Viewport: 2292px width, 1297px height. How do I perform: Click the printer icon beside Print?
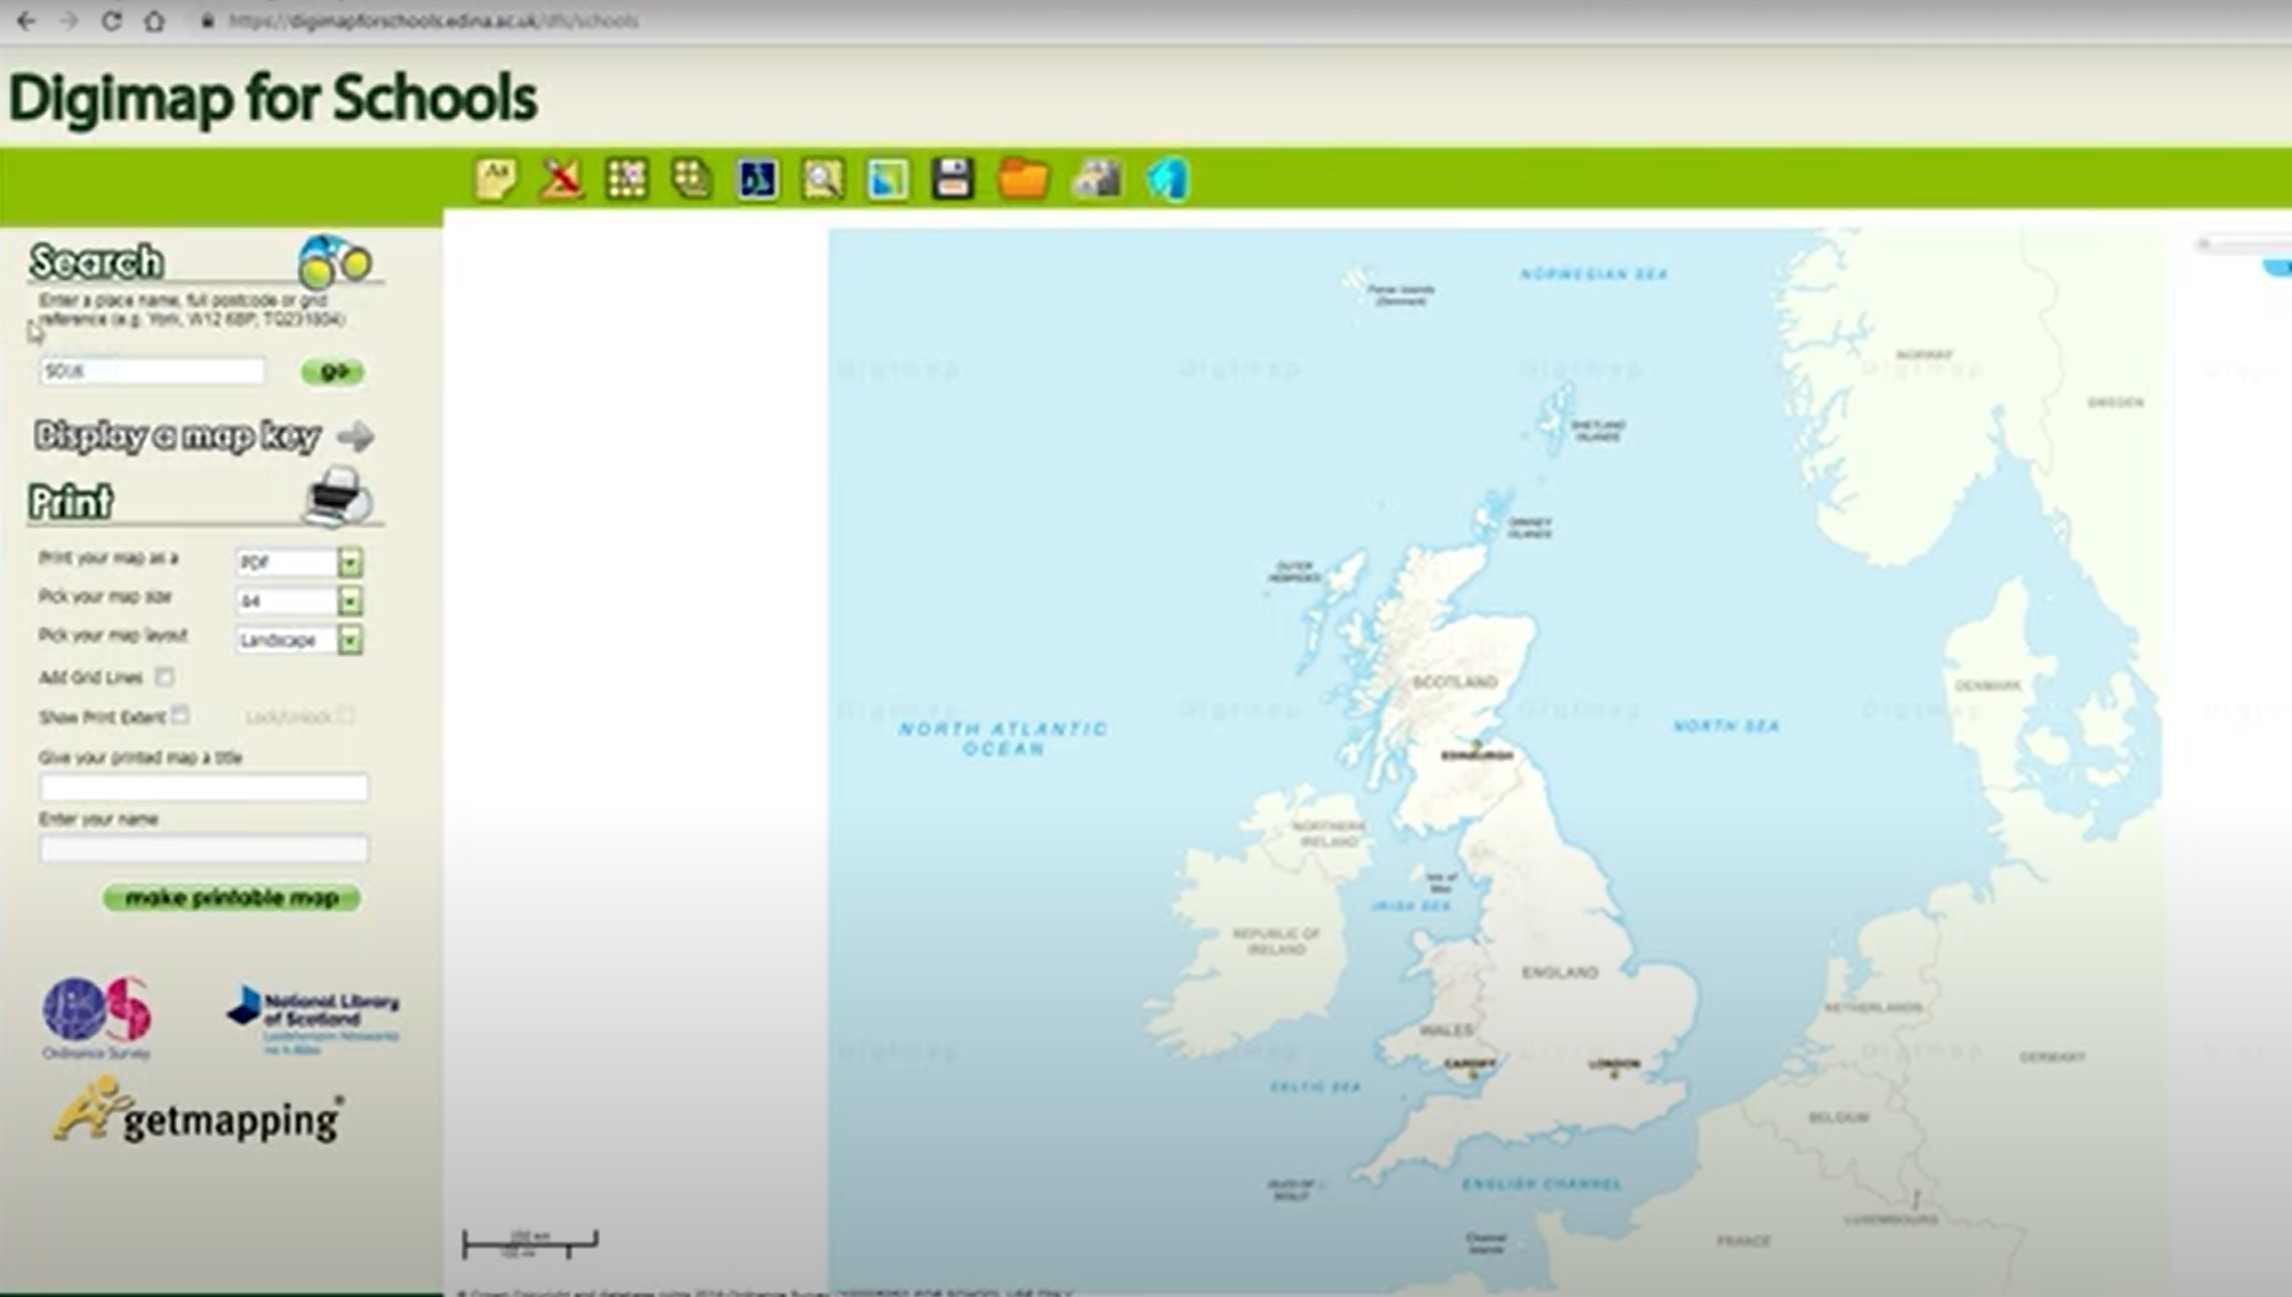338,495
